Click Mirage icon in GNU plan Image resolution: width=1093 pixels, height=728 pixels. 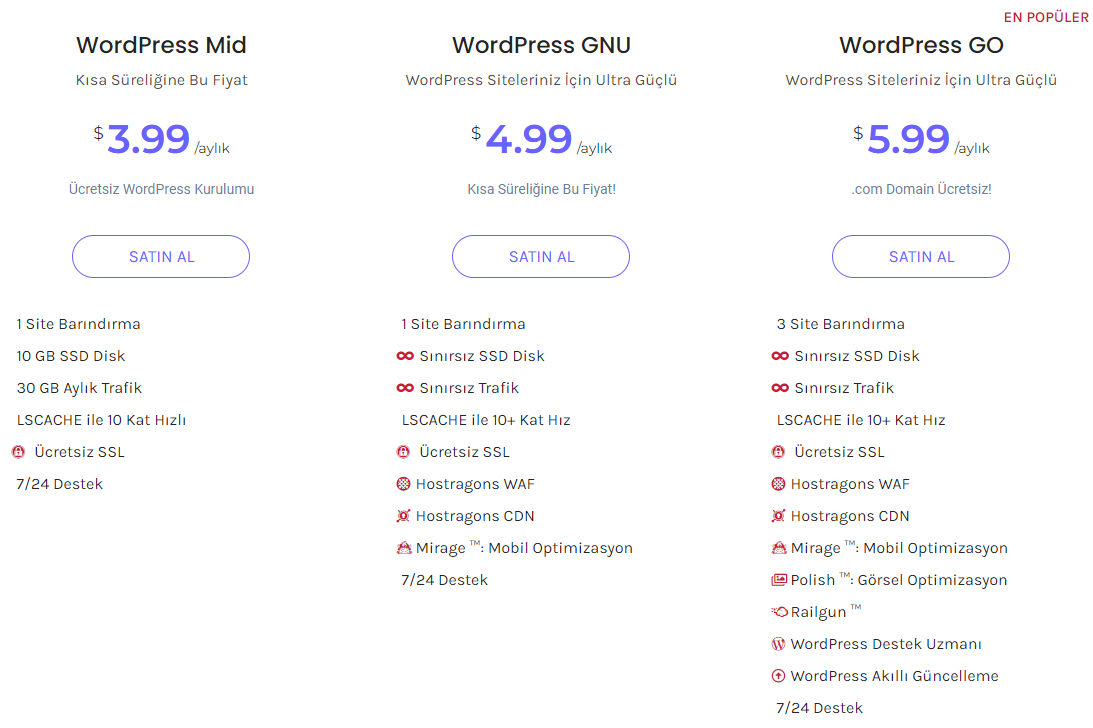(x=404, y=548)
